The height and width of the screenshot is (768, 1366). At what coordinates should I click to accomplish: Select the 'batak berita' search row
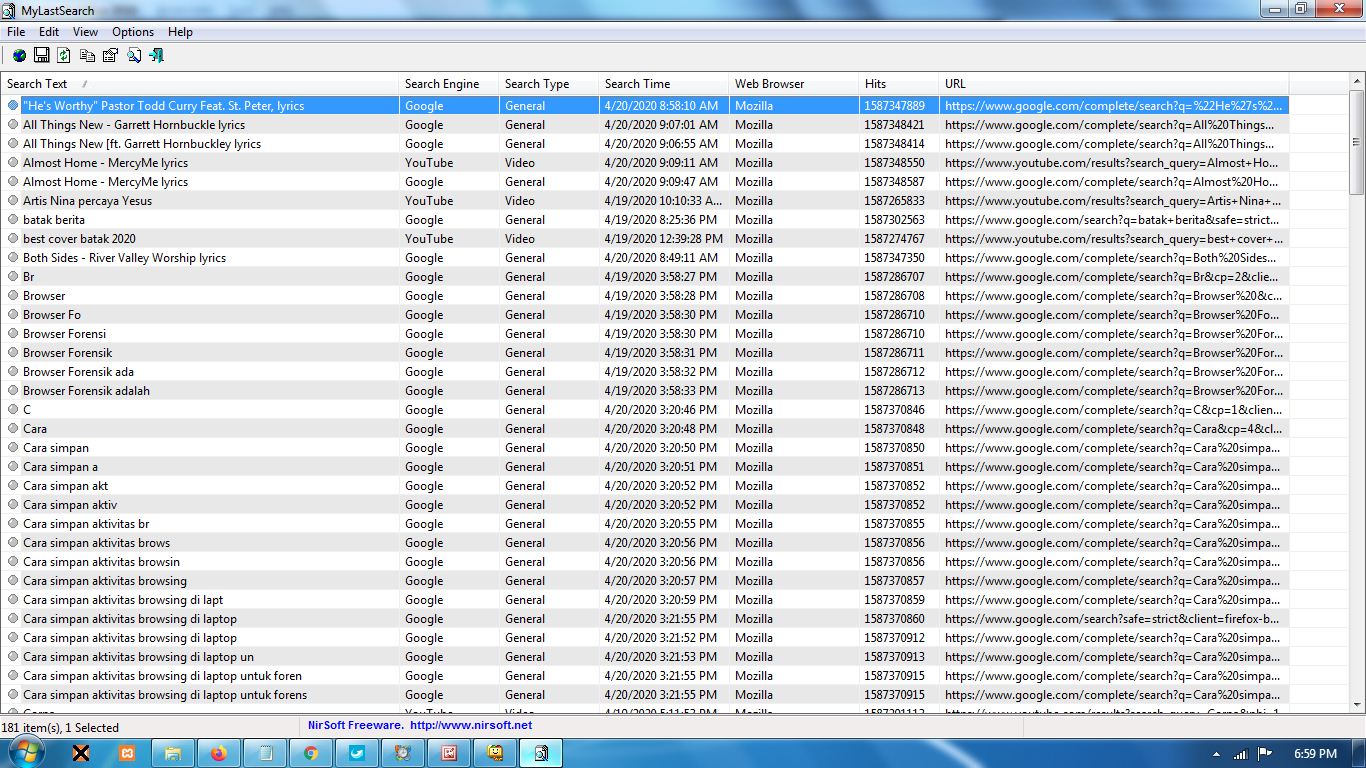(54, 220)
